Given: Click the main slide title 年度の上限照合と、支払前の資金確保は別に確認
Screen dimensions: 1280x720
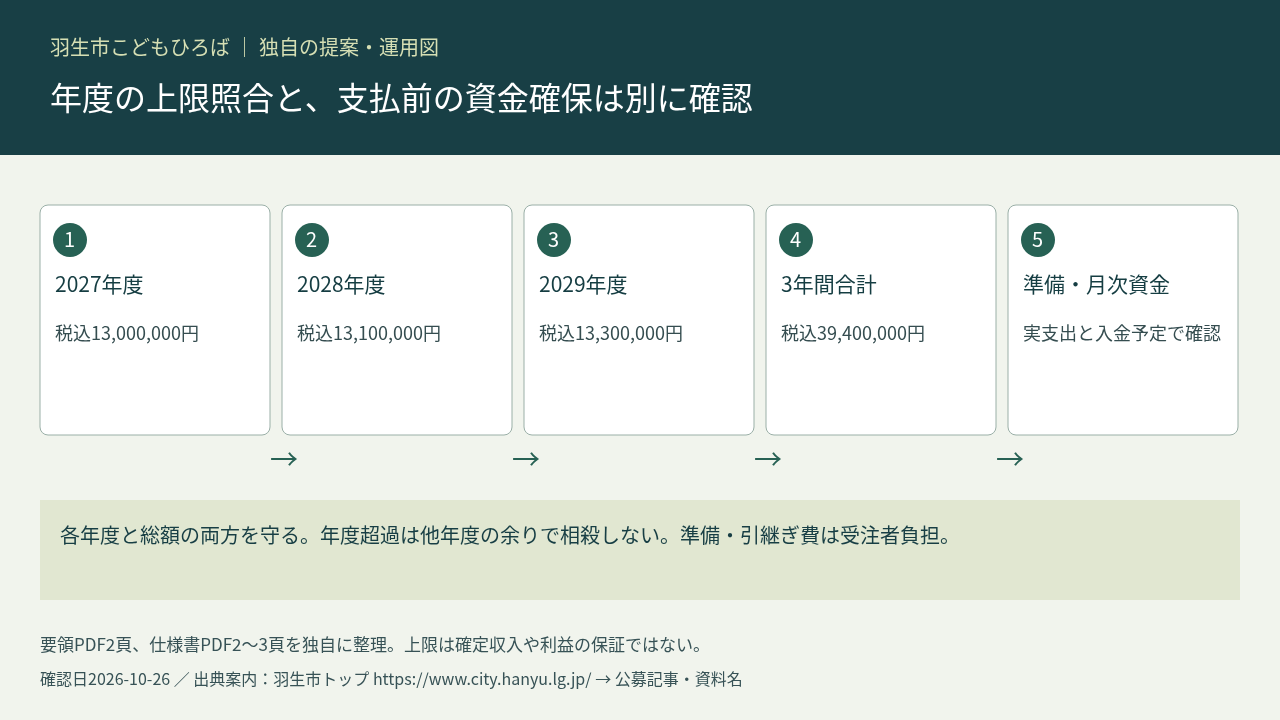Looking at the screenshot, I should [x=401, y=98].
